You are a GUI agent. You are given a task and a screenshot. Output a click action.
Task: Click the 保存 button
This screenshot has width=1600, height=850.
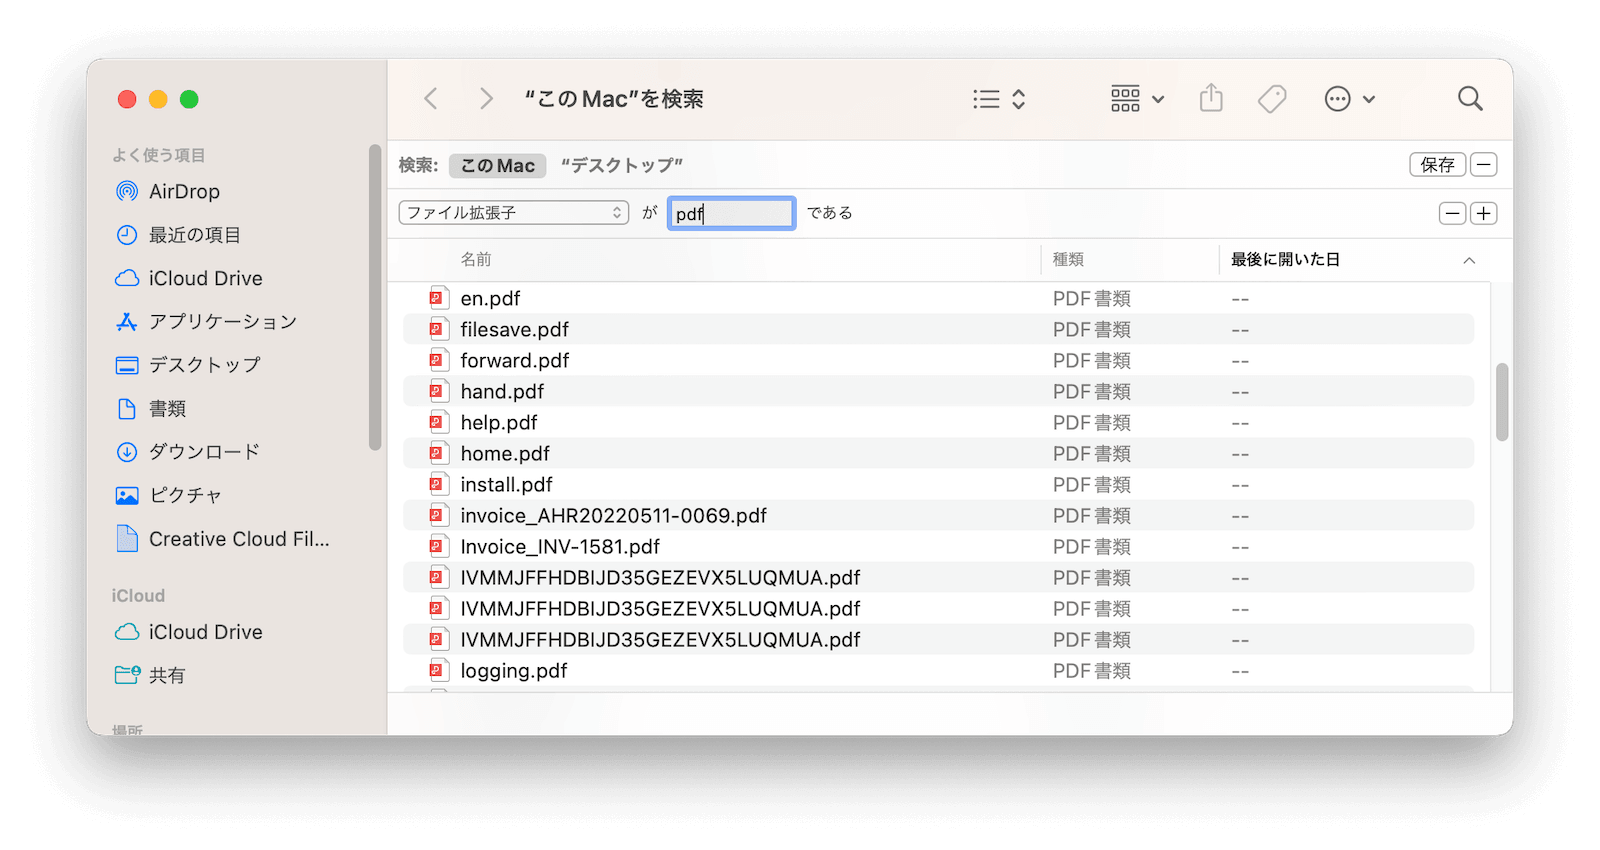[x=1438, y=165]
